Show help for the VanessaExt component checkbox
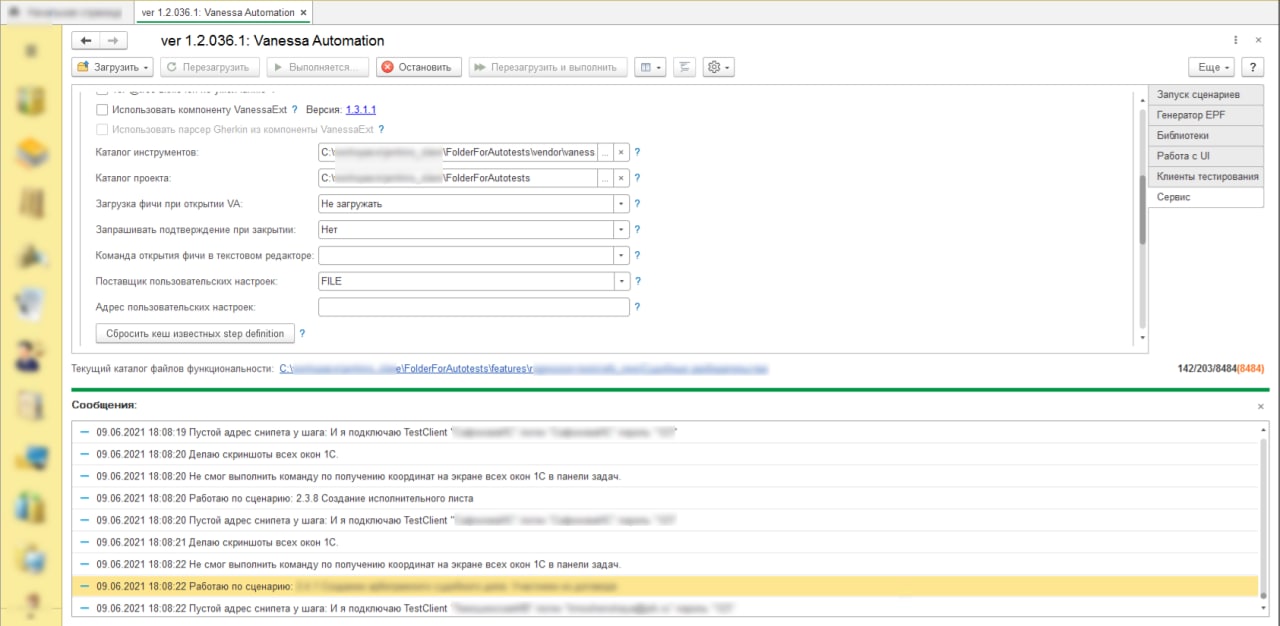The image size is (1280, 626). tap(295, 110)
